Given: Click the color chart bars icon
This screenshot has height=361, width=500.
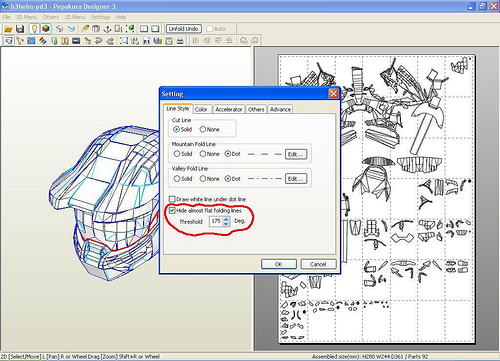Looking at the screenshot, I should click(x=158, y=41).
